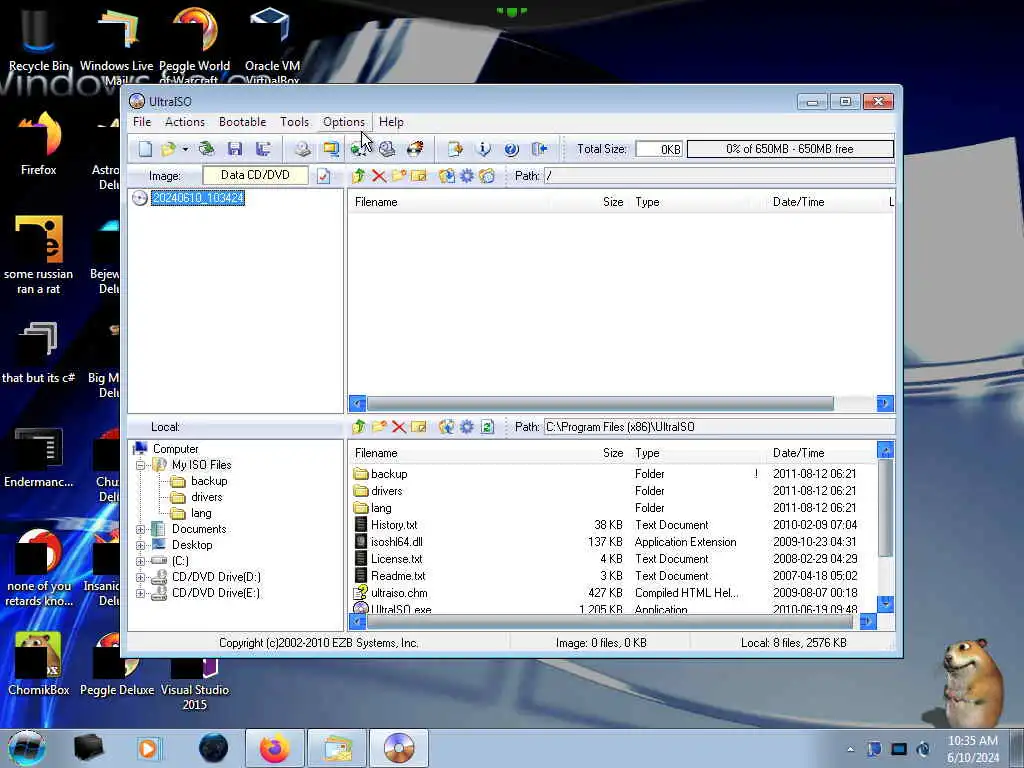
Task: Click the Data CD/DVD image type box
Action: point(255,175)
